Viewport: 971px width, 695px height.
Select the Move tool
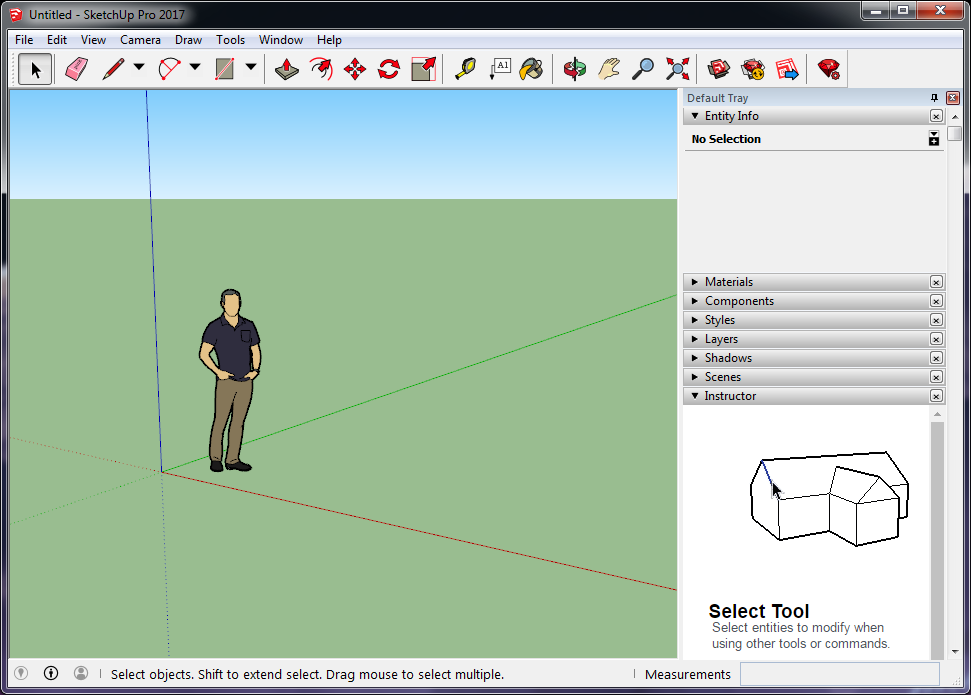click(355, 69)
